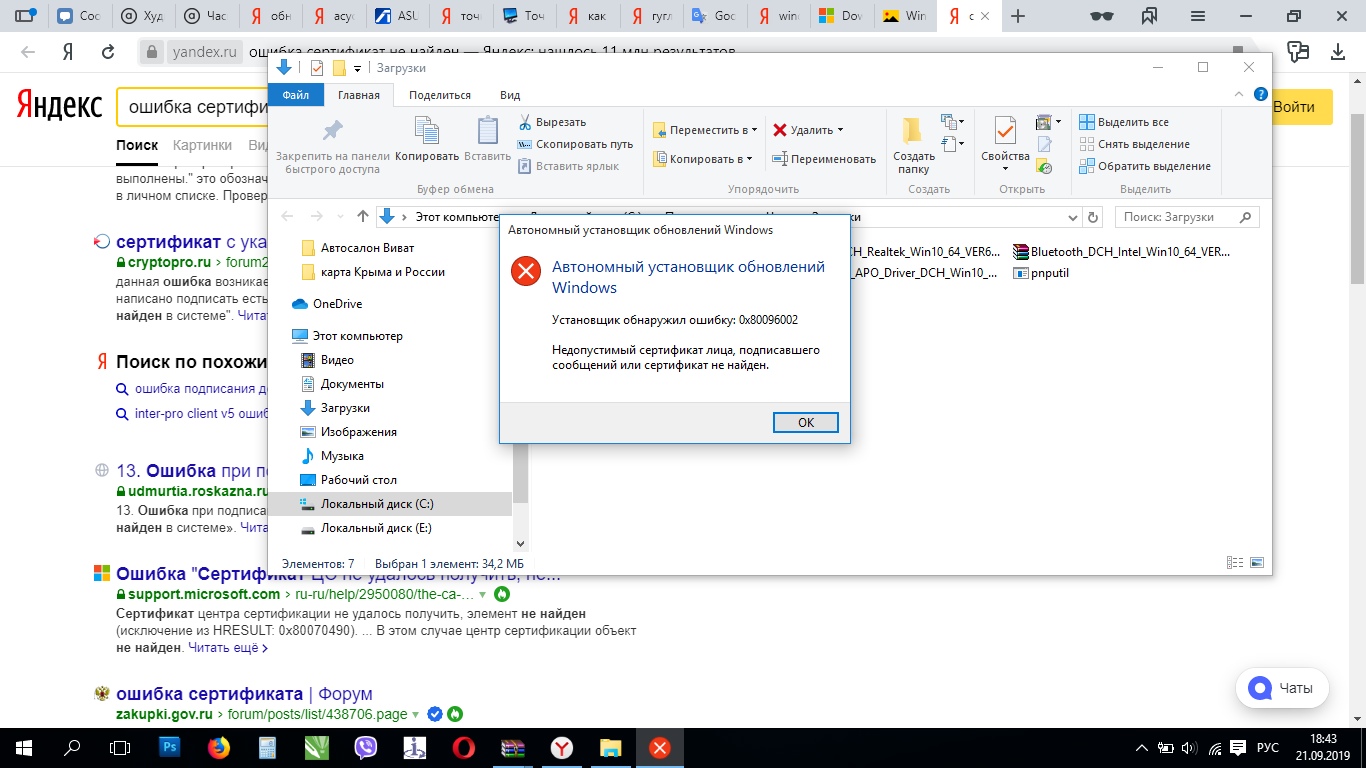
Task: Open Автосалон Виват folder
Action: 367,248
